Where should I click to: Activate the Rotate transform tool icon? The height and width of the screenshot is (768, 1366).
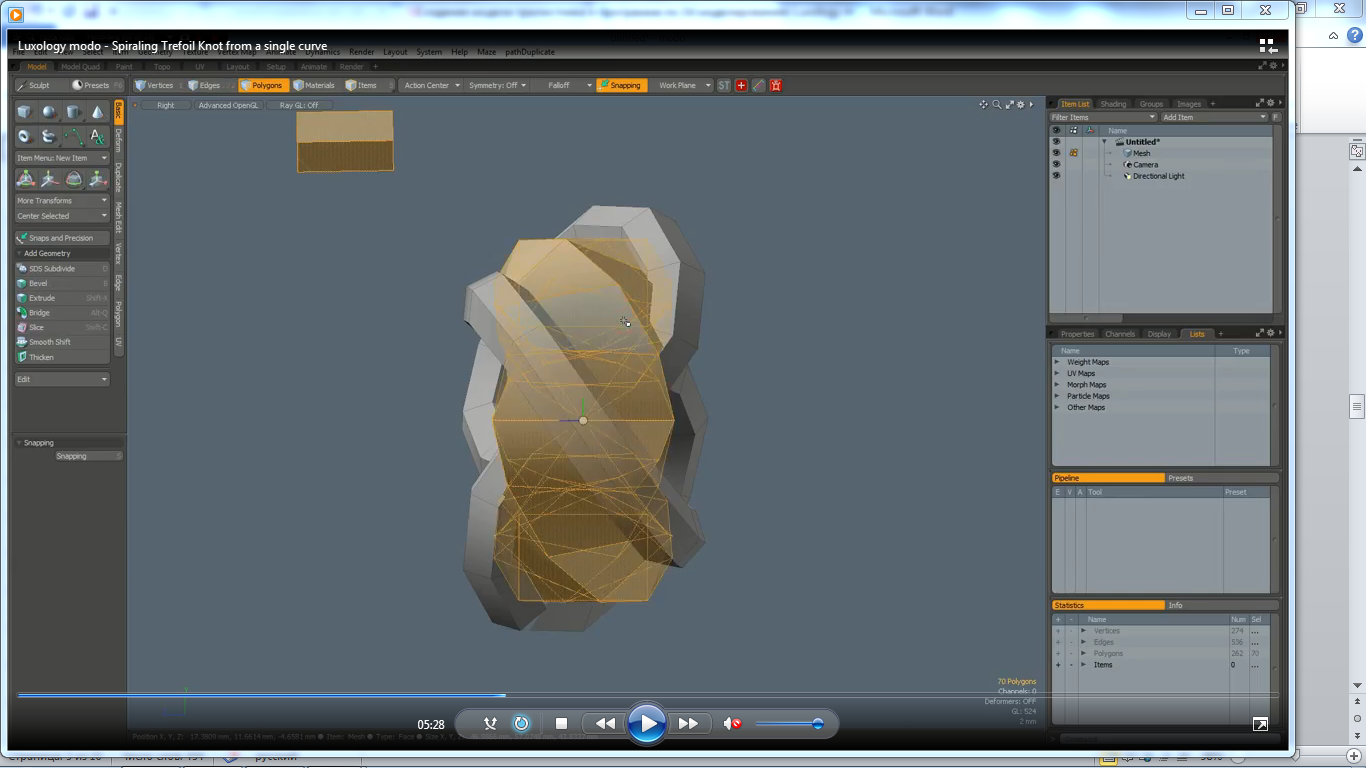[x=73, y=180]
